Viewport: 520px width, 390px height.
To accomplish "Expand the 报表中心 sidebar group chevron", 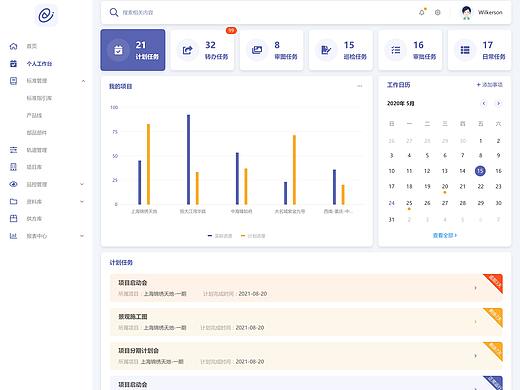I will click(x=82, y=236).
